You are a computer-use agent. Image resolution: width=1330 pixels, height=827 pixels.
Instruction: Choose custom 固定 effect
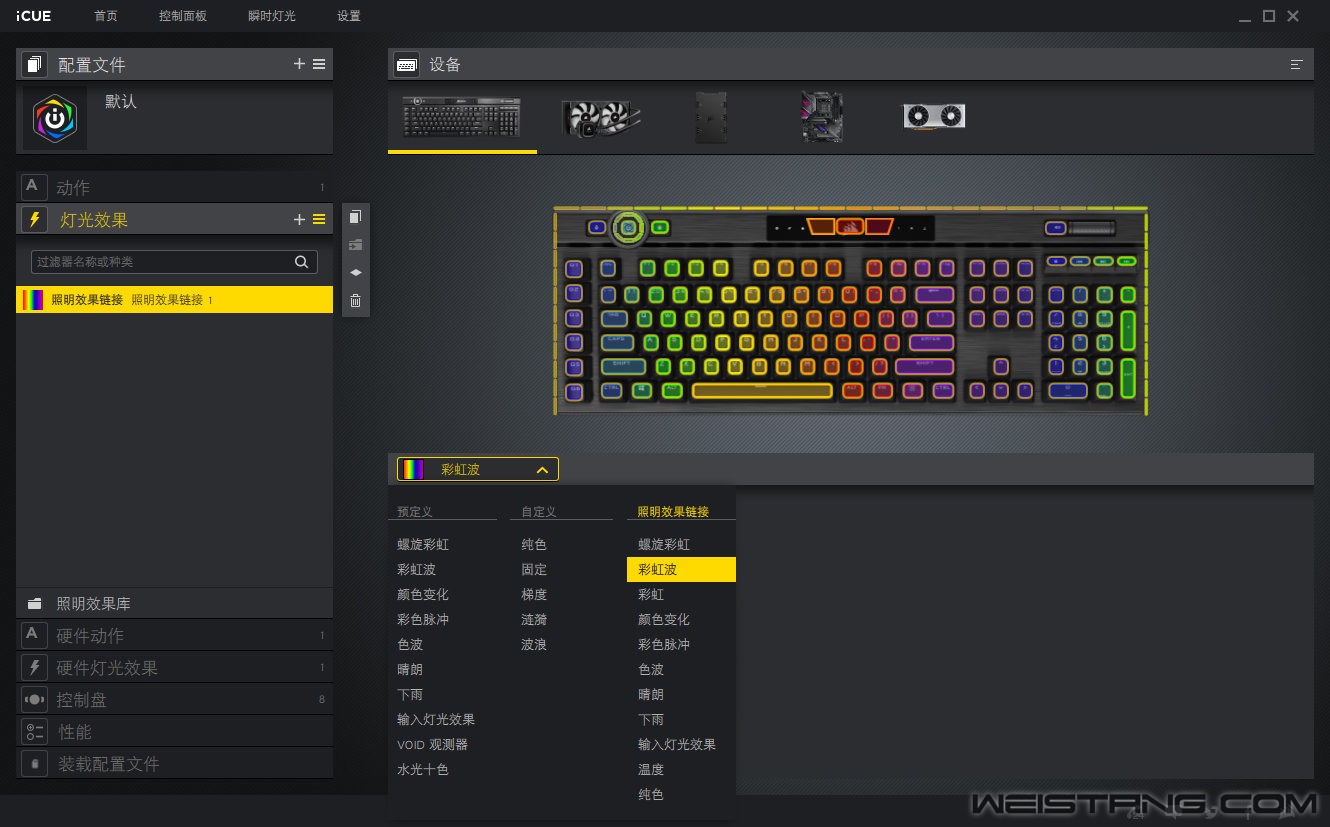point(534,570)
